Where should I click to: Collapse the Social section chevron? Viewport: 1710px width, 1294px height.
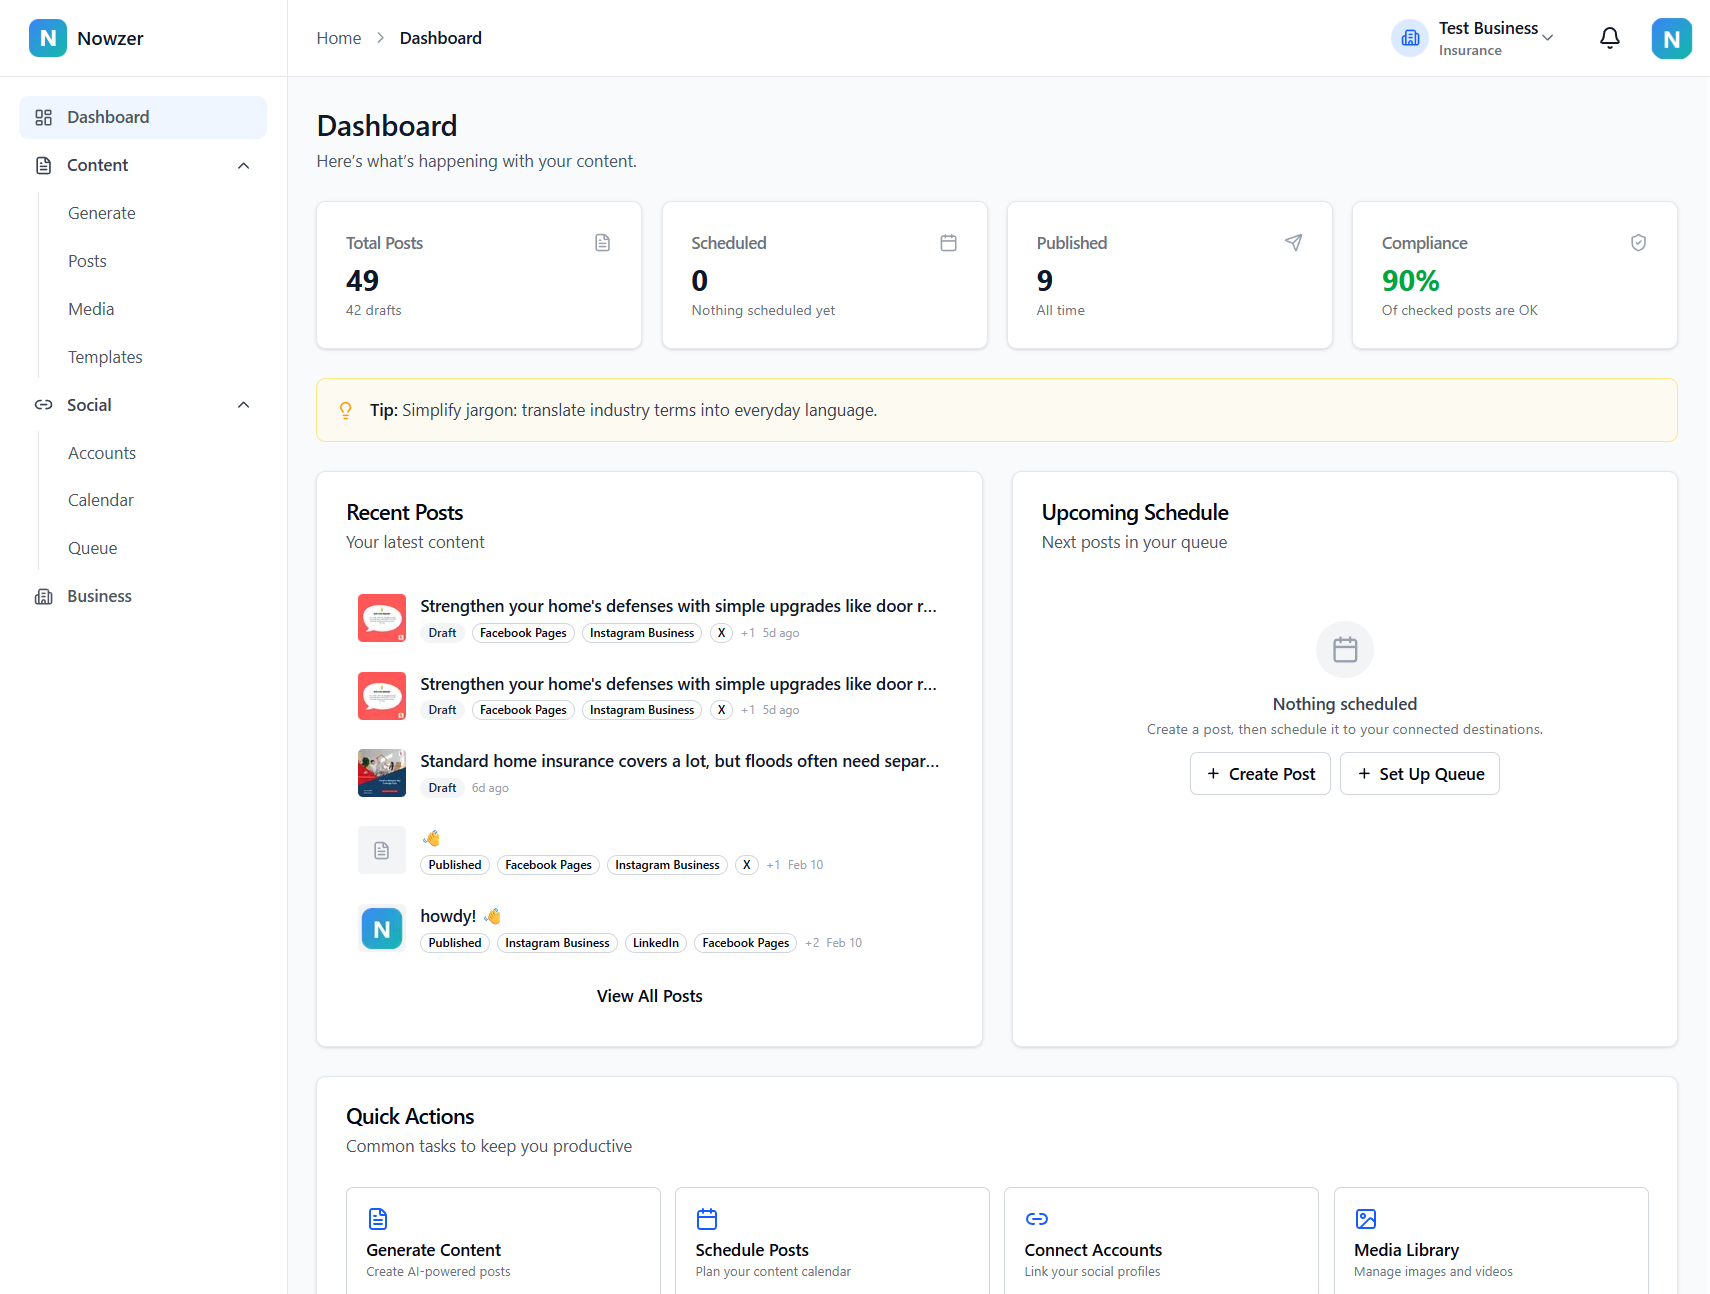243,405
